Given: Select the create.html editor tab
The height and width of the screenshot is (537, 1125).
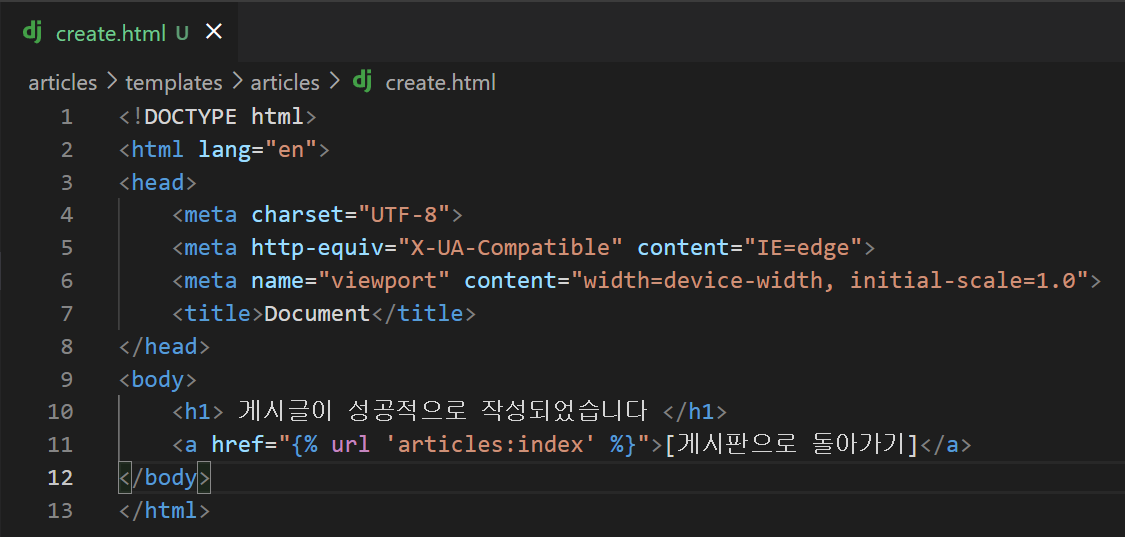Looking at the screenshot, I should [x=118, y=32].
